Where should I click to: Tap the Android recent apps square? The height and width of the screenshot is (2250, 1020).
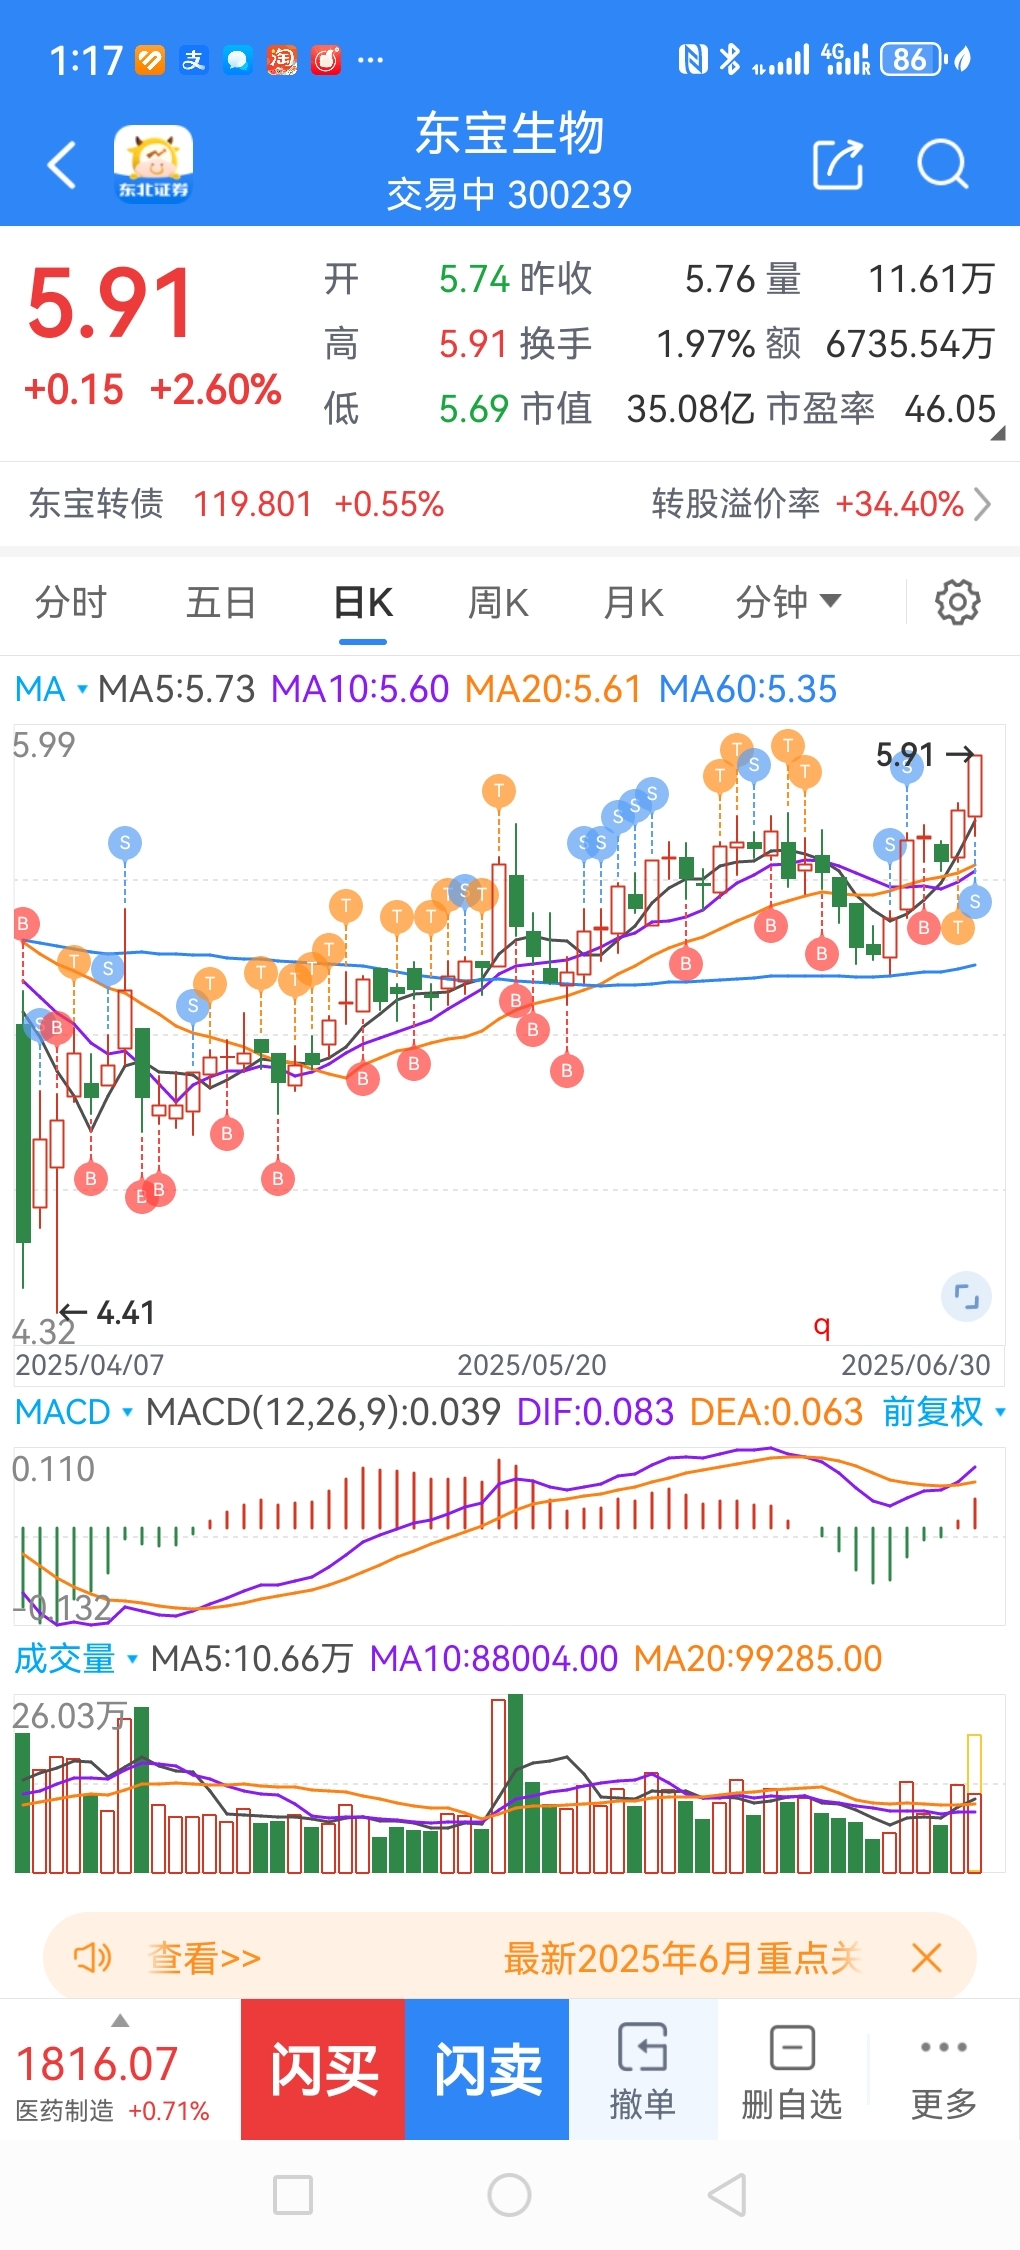pyautogui.click(x=293, y=2195)
